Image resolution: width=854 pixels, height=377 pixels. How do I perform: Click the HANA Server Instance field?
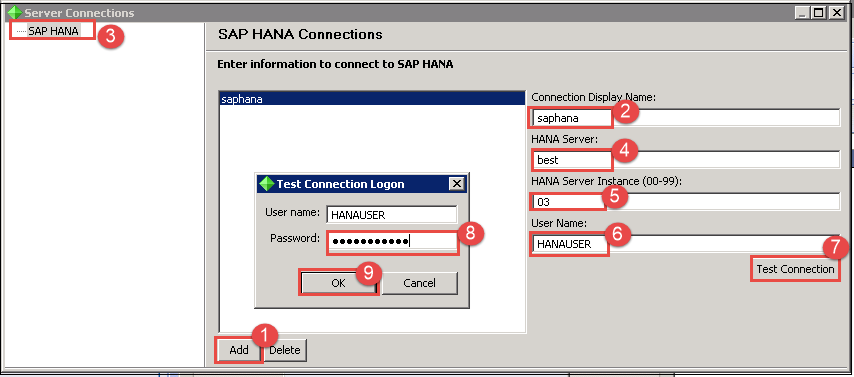pyautogui.click(x=686, y=202)
